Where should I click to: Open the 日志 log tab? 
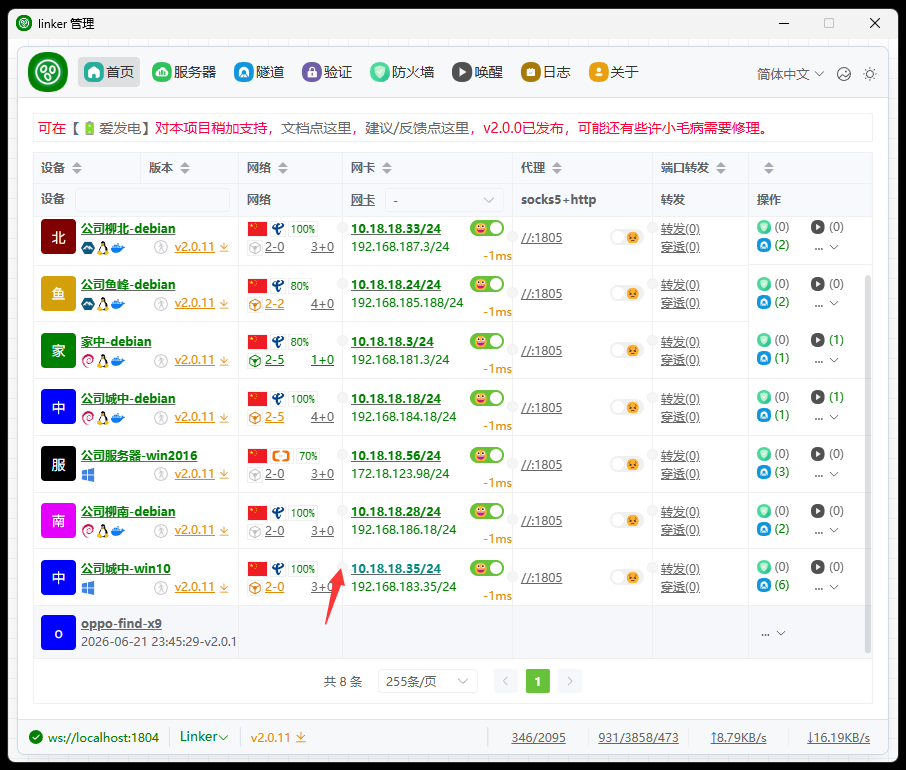(x=545, y=72)
